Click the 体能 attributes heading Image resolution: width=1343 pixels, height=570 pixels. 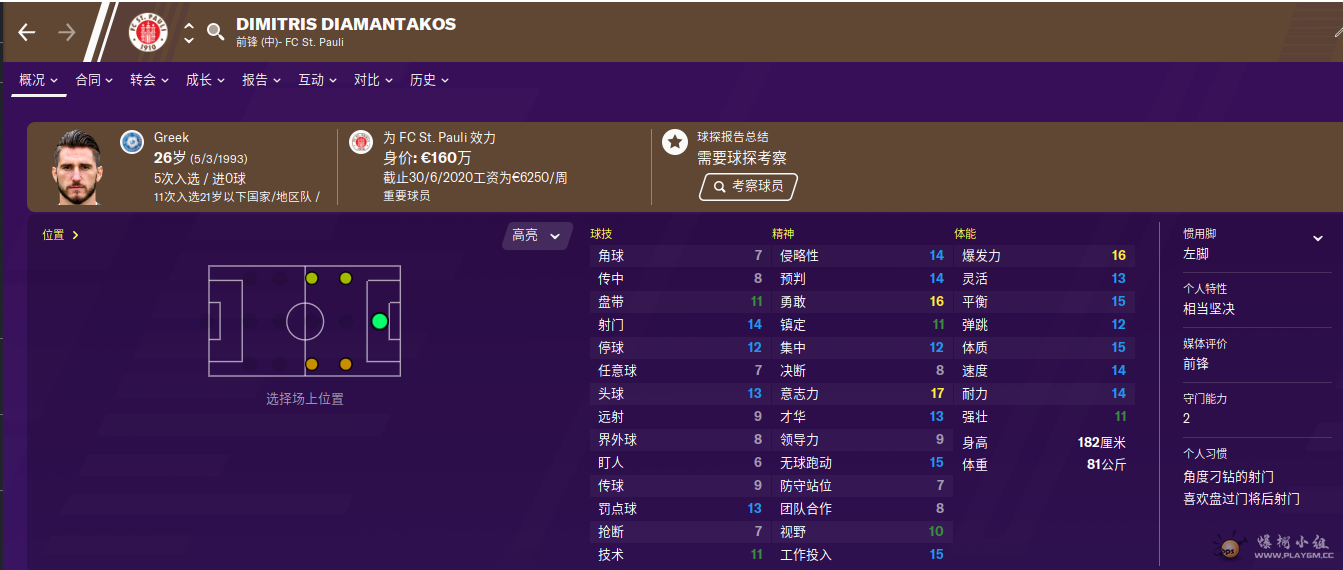(965, 233)
